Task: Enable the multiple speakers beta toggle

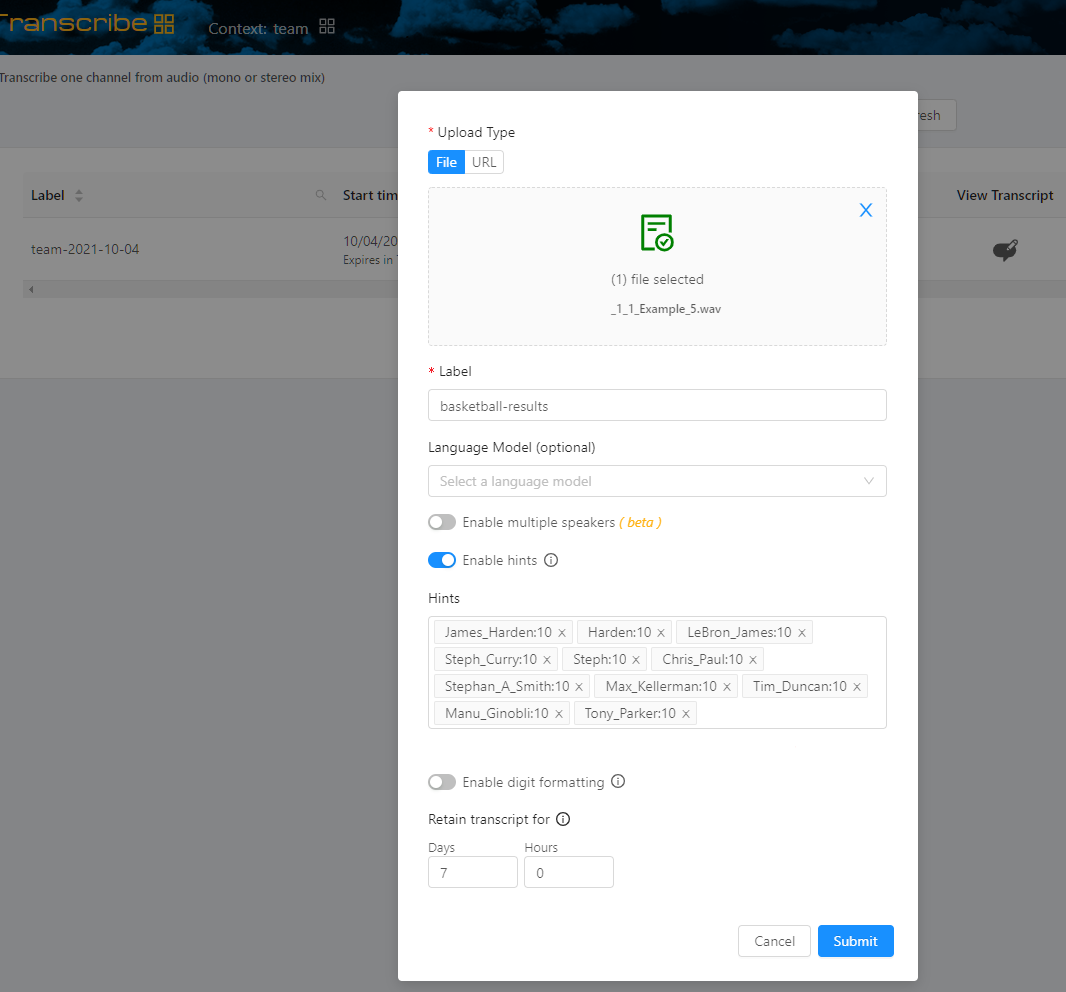Action: point(441,522)
